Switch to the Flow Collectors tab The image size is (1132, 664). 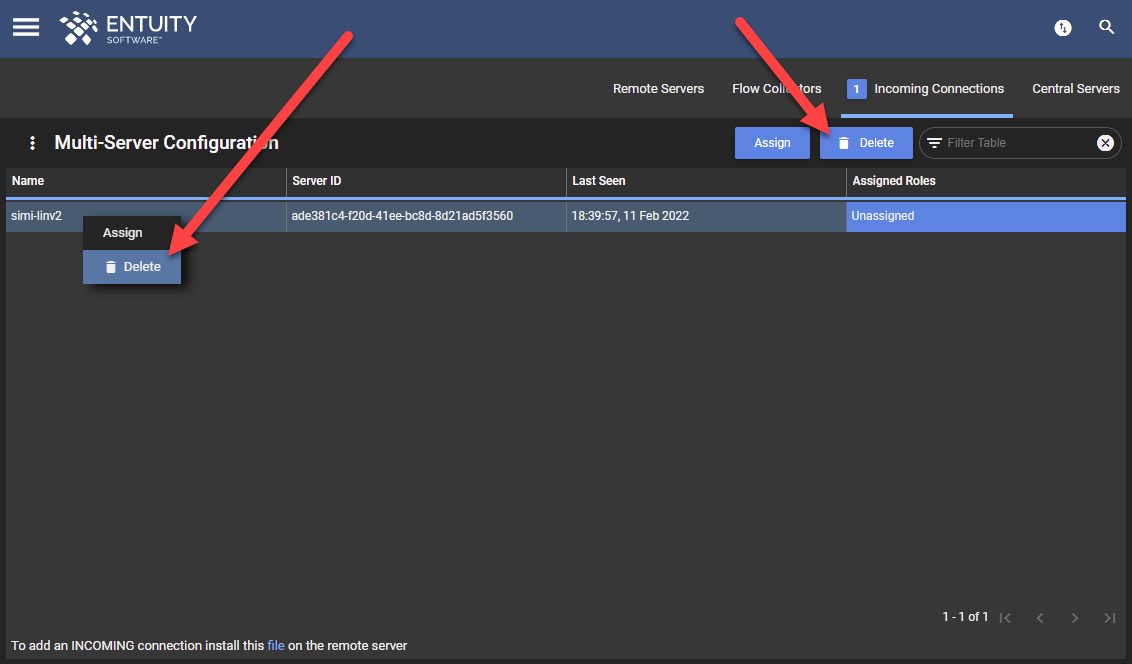(777, 89)
